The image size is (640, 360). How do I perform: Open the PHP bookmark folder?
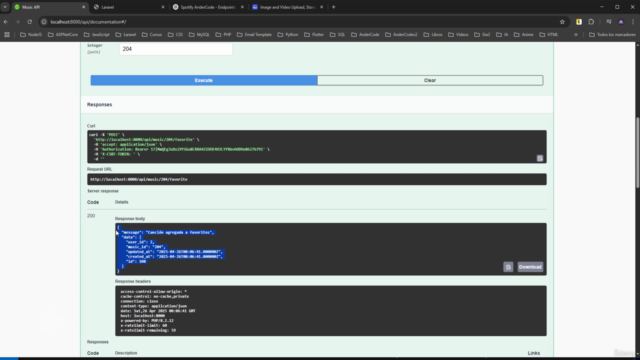click(x=223, y=35)
